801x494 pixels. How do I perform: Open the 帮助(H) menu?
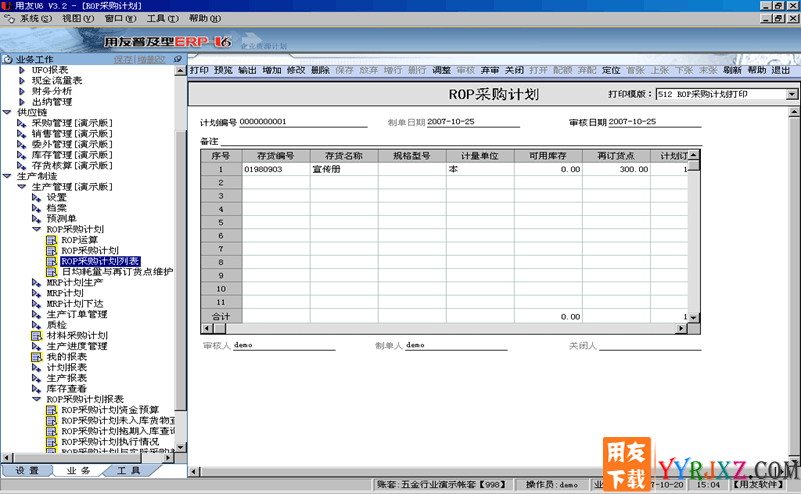(x=205, y=18)
